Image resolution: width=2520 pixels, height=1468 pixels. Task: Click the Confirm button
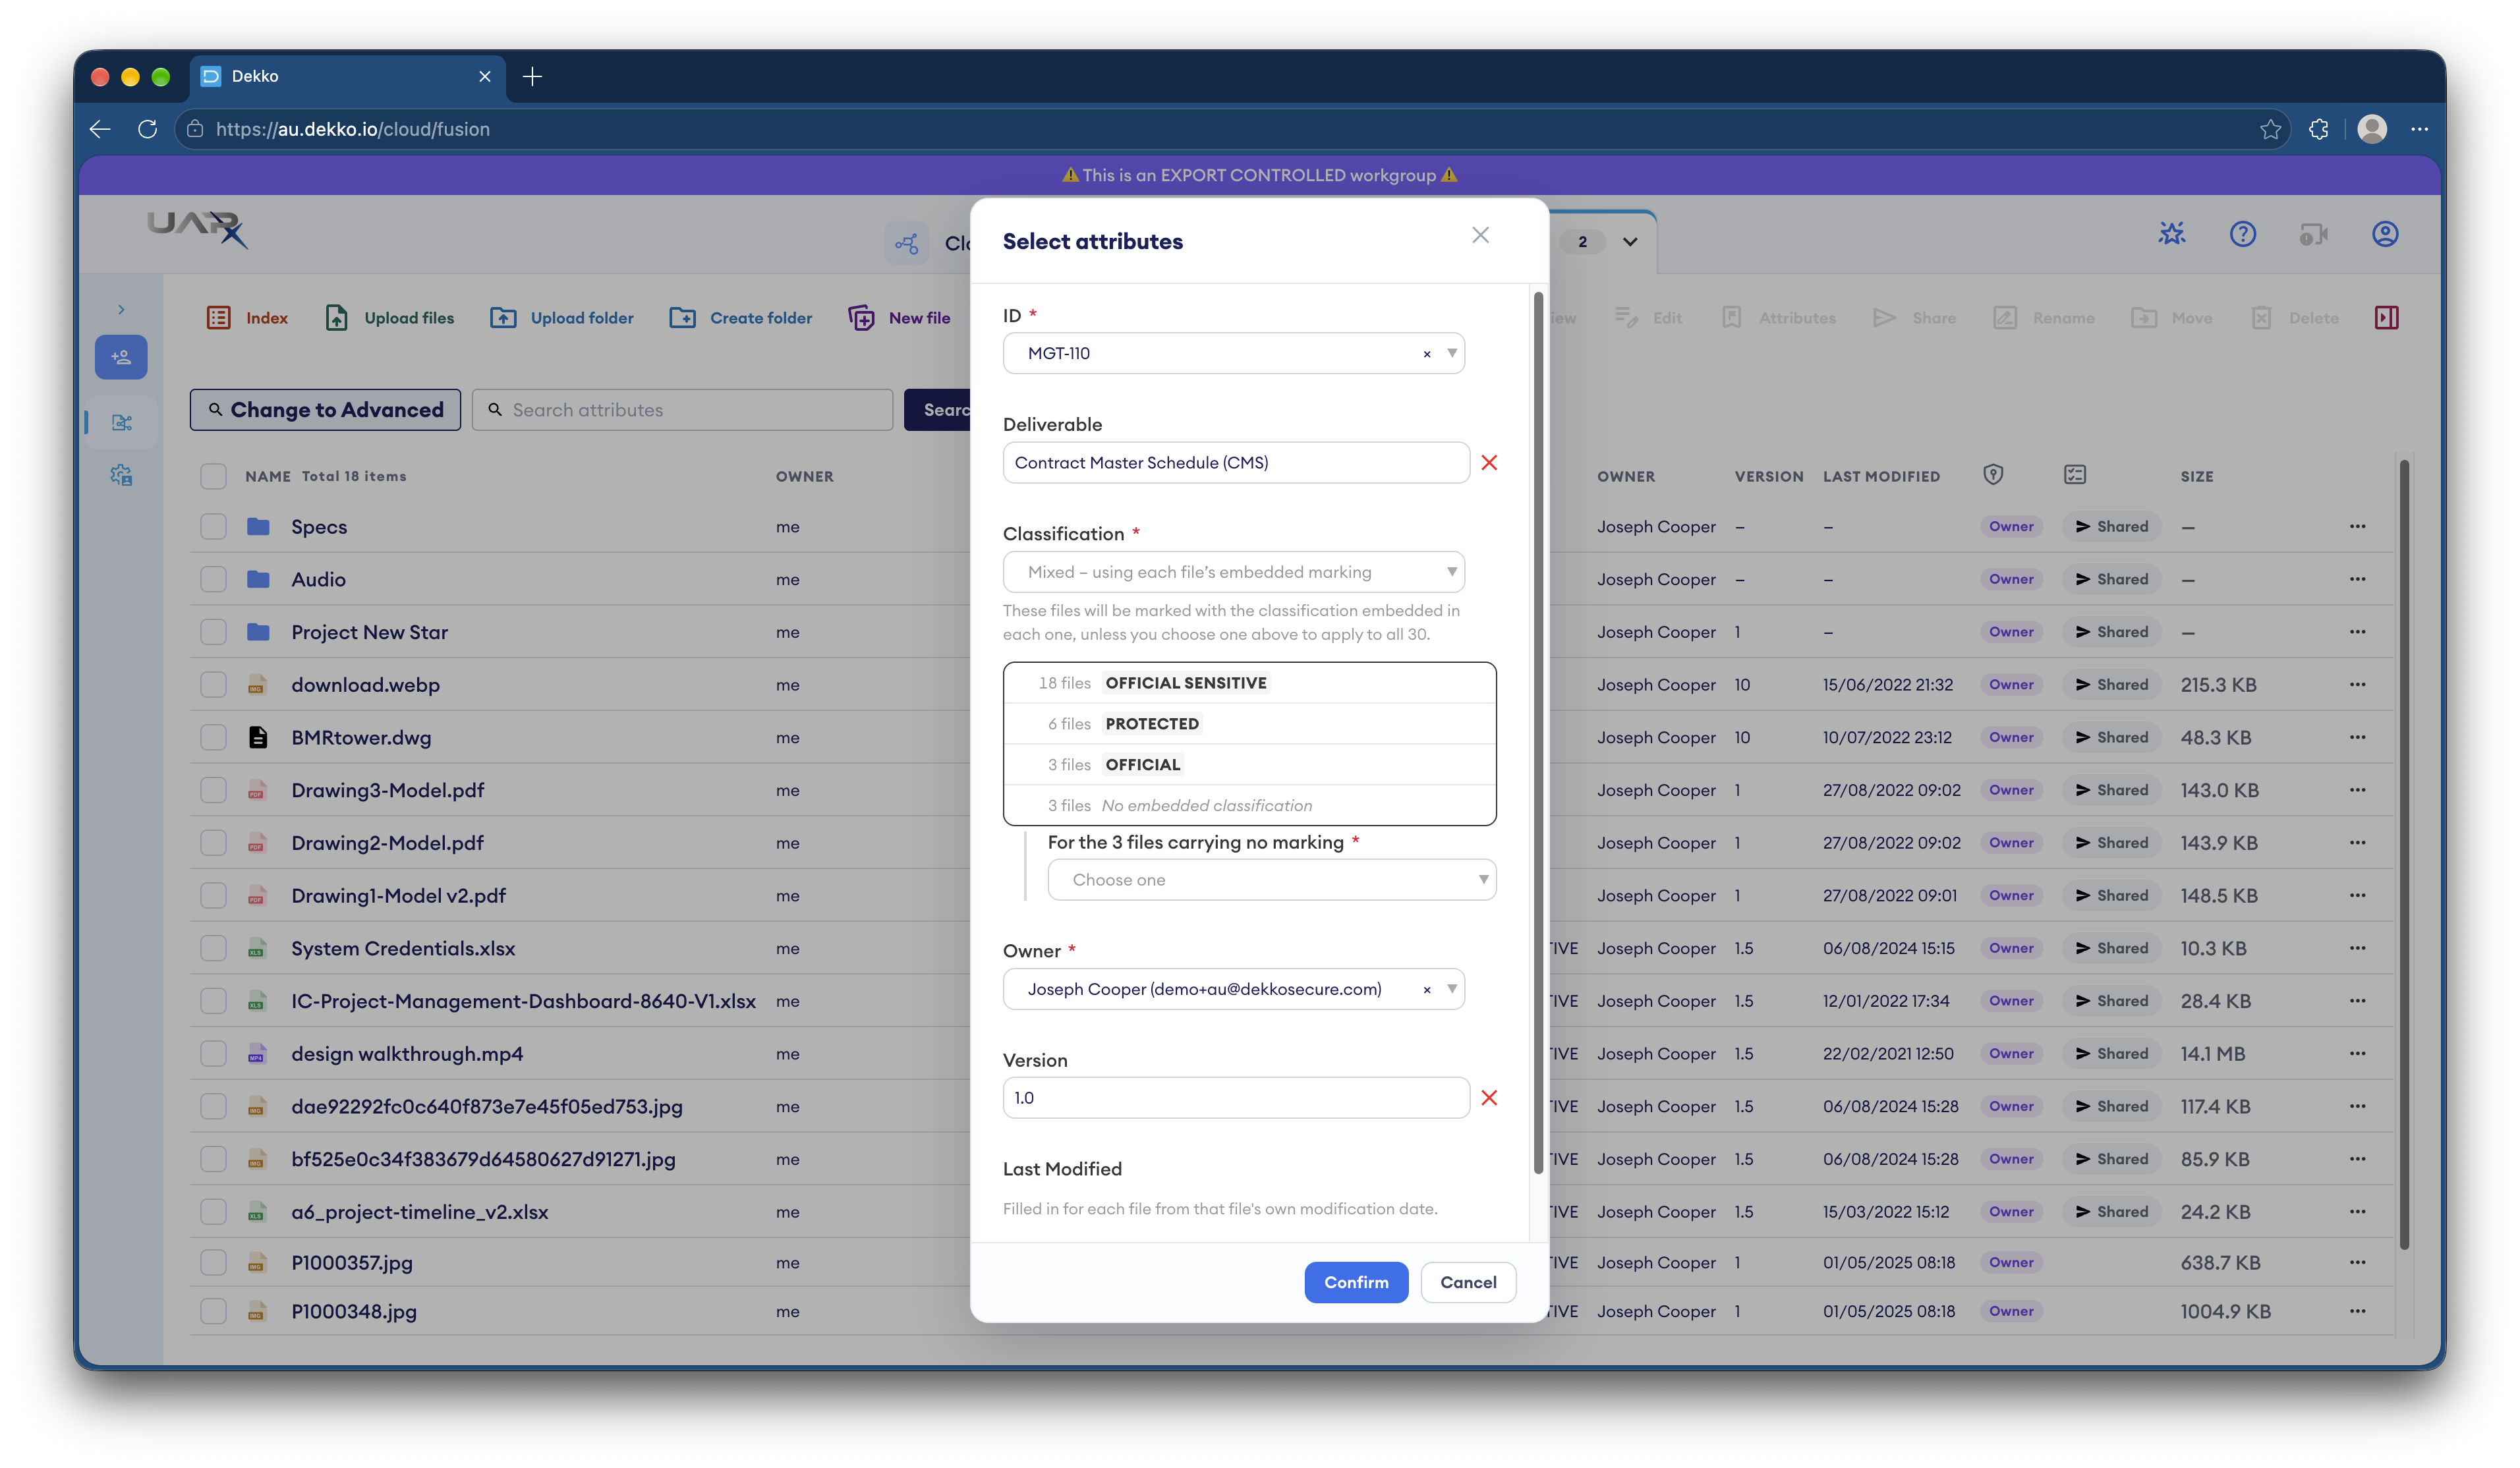pyautogui.click(x=1355, y=1282)
